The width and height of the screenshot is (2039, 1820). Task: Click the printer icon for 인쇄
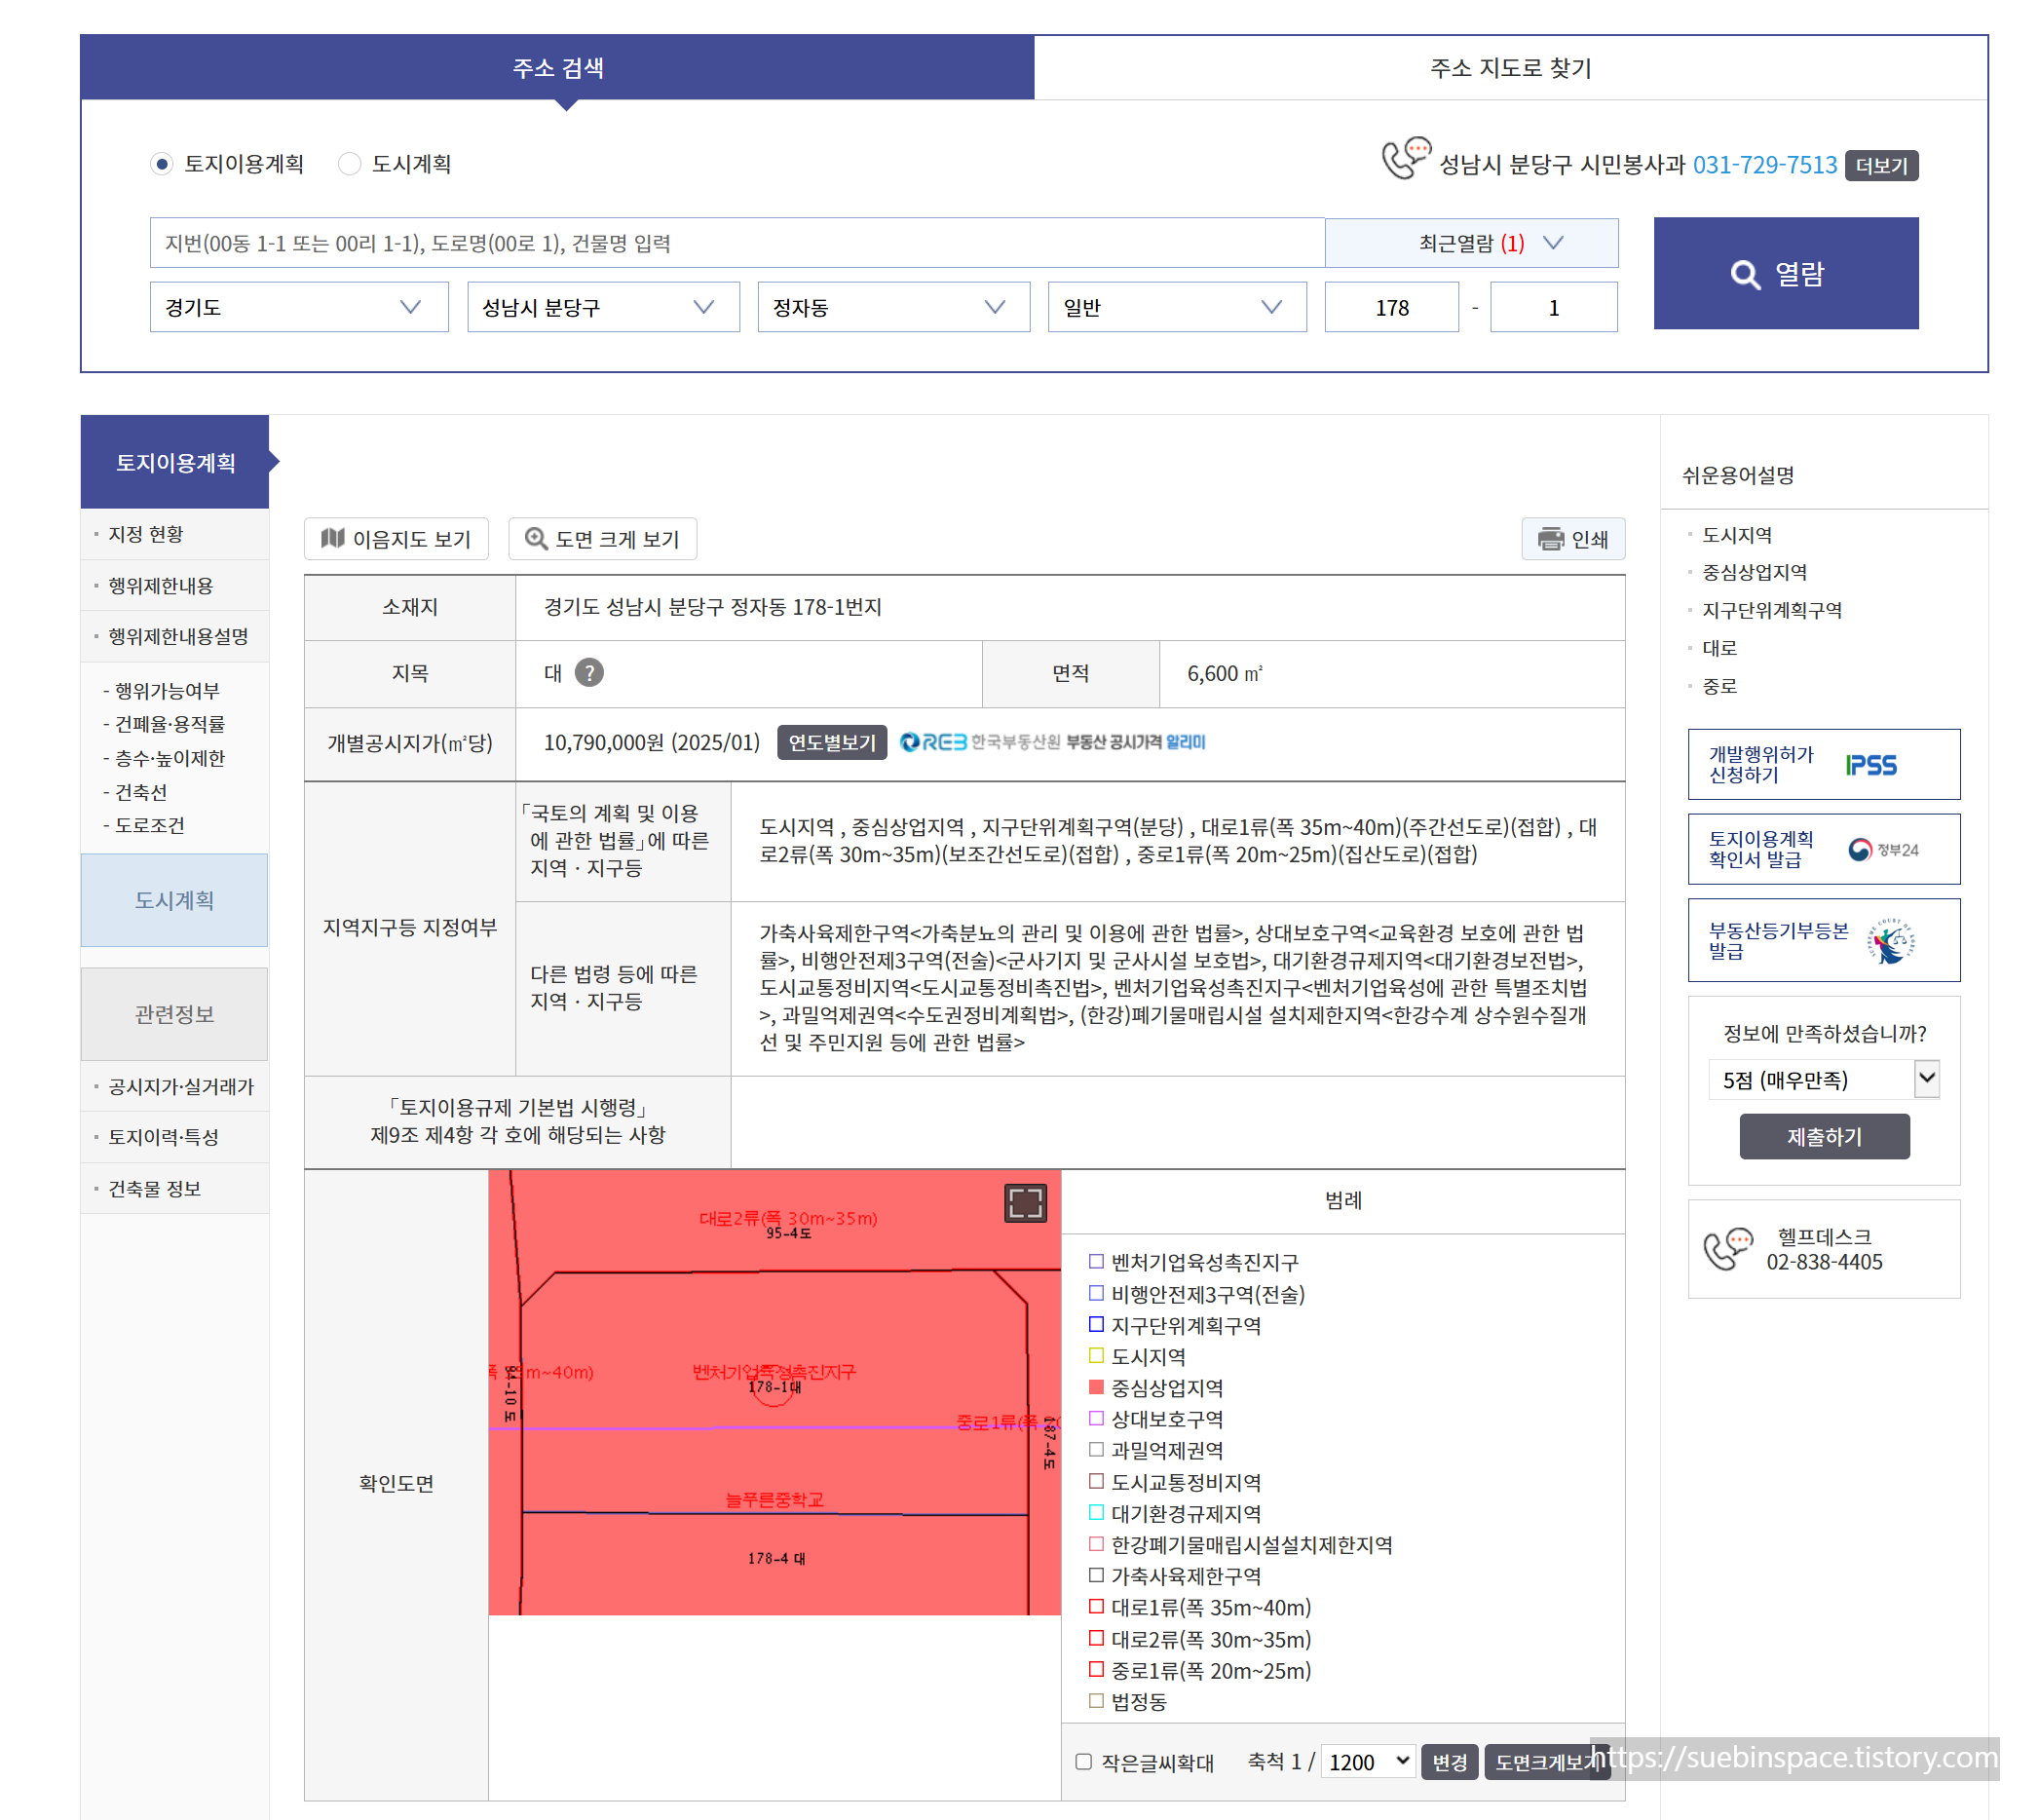tap(1550, 539)
